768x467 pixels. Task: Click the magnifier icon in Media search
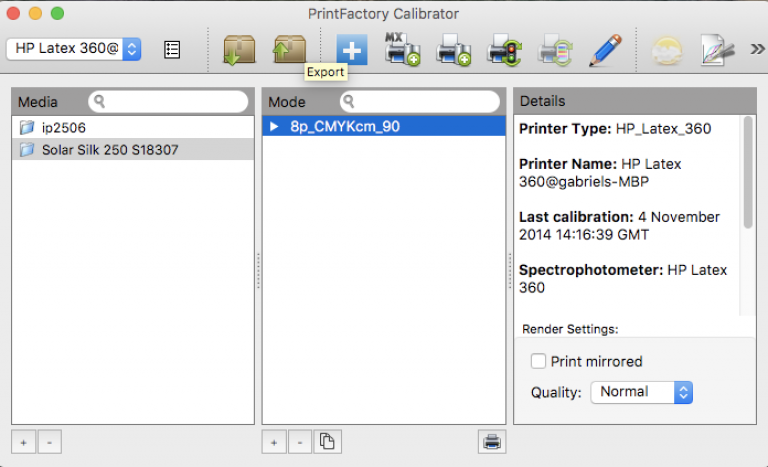(x=99, y=101)
